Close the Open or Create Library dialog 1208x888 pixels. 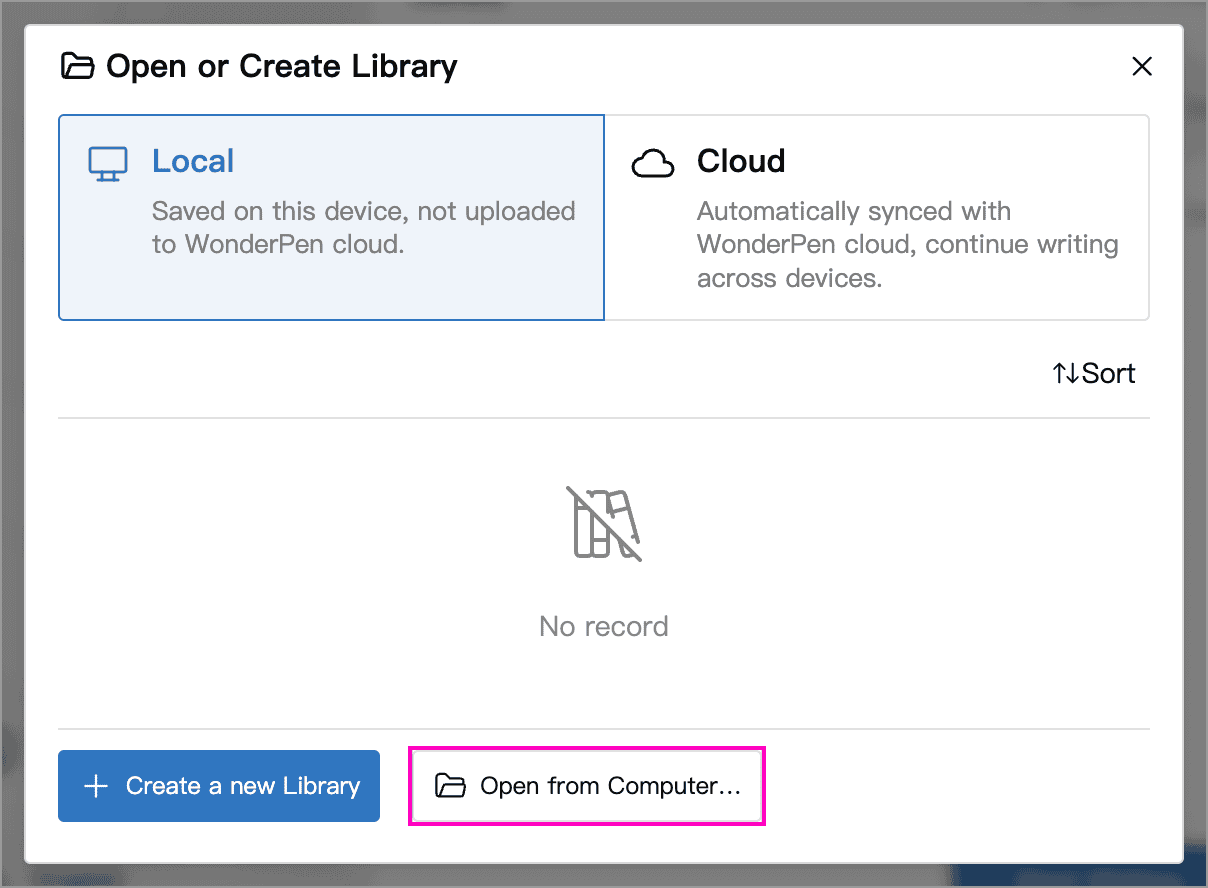[x=1142, y=67]
